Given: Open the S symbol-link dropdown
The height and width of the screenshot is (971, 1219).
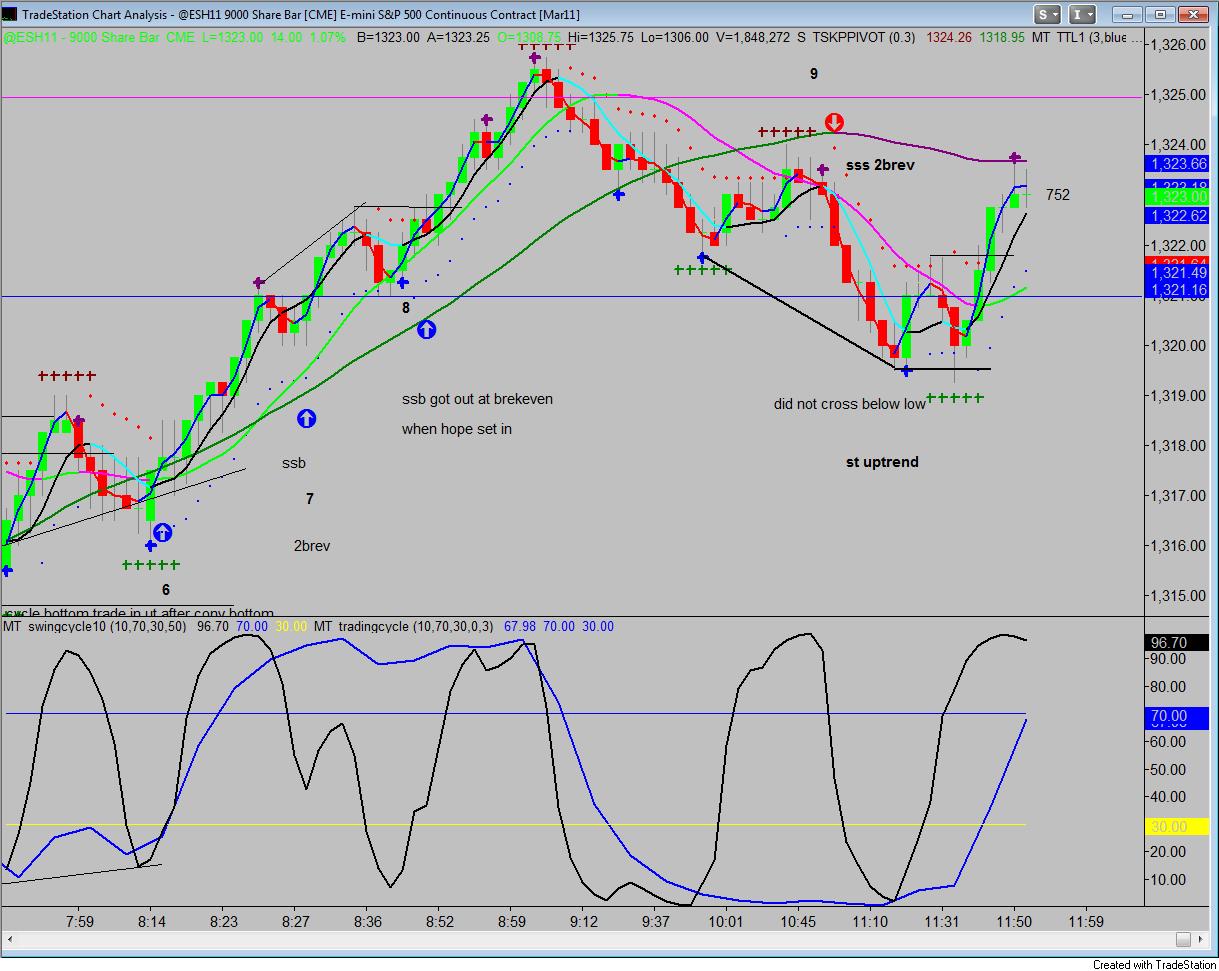Looking at the screenshot, I should click(1048, 15).
